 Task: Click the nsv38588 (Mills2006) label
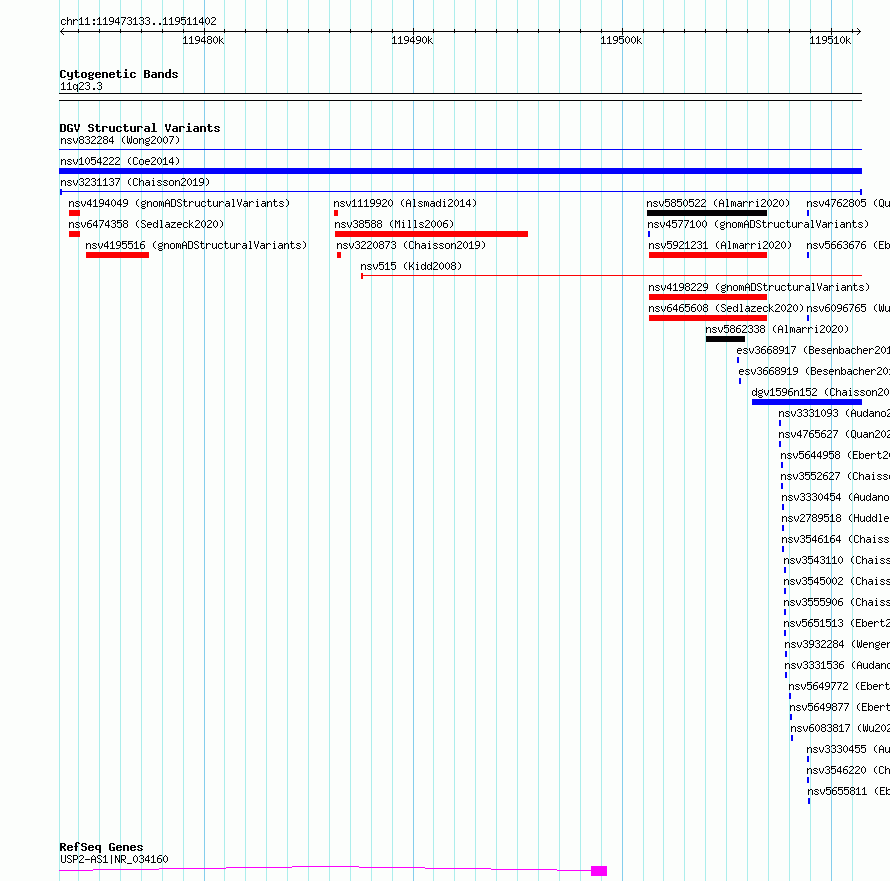394,224
